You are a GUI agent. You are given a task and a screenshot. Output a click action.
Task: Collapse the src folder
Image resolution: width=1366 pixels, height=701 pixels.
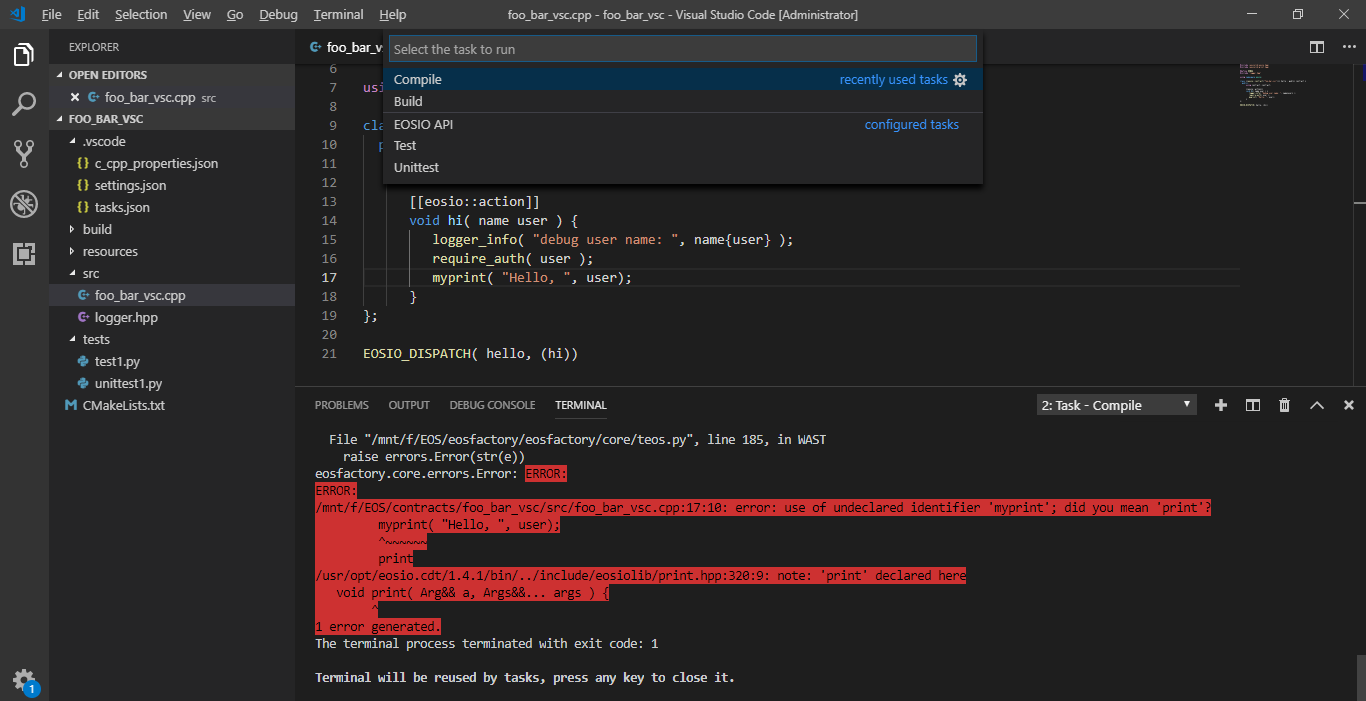(x=172, y=274)
